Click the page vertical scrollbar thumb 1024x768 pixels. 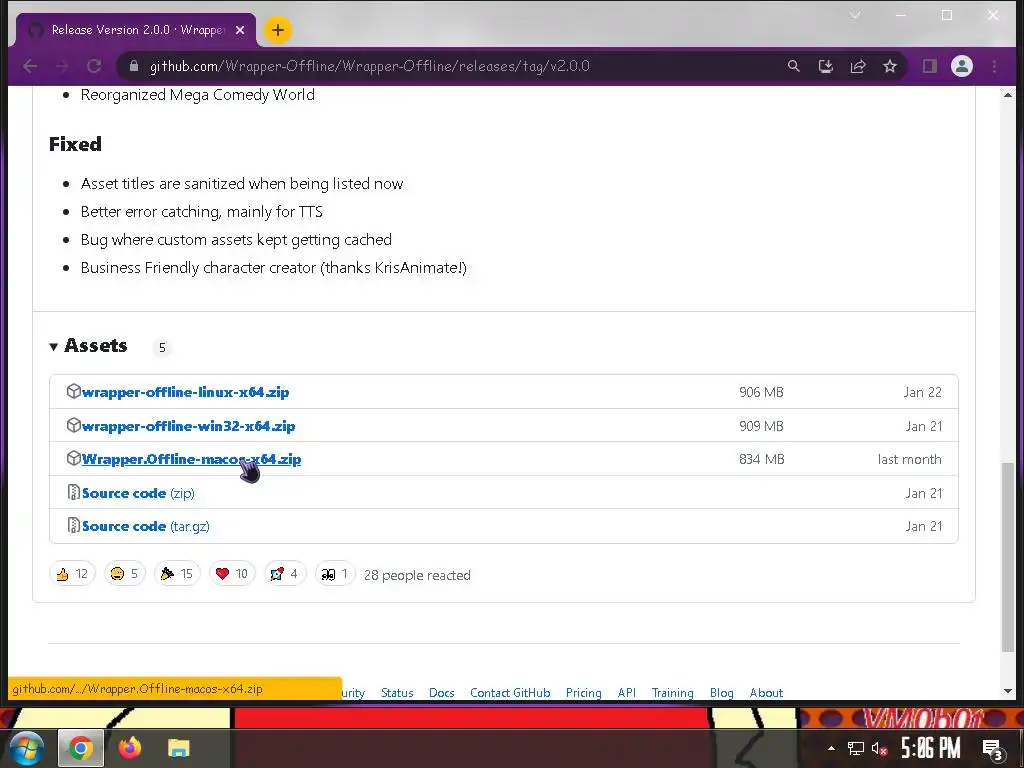click(x=1008, y=557)
